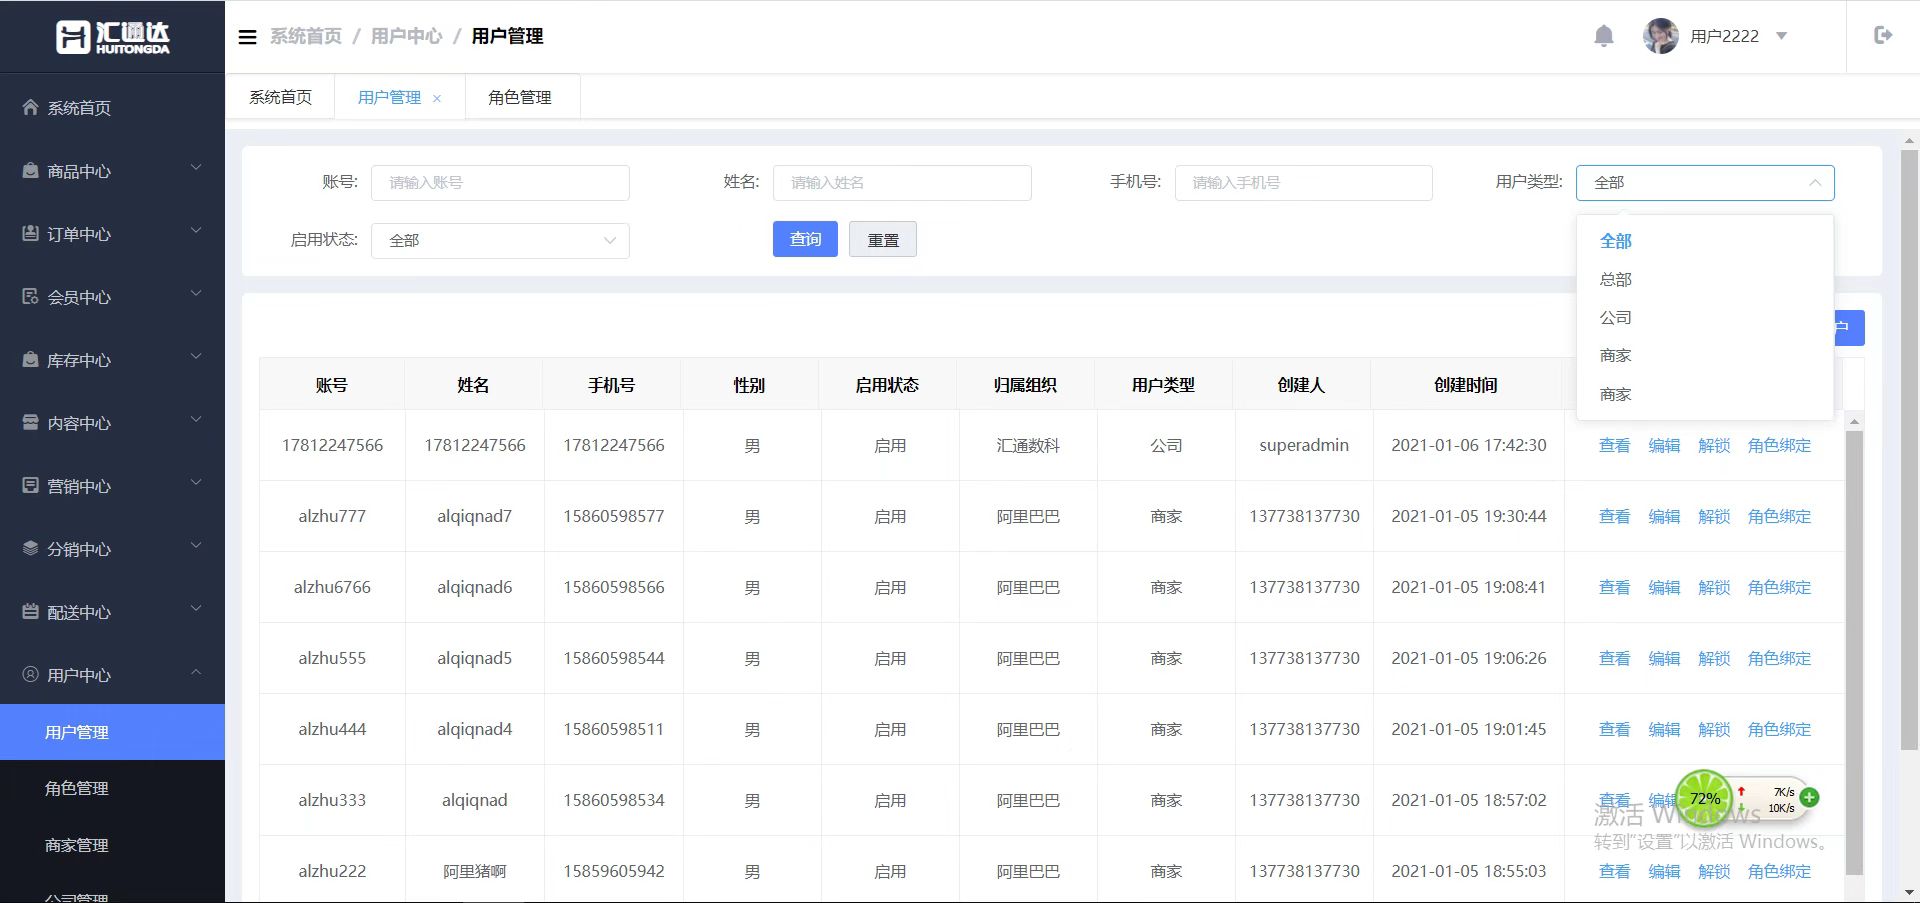The image size is (1920, 903).
Task: Click the shop icon beside 商品中心
Action: coord(31,171)
